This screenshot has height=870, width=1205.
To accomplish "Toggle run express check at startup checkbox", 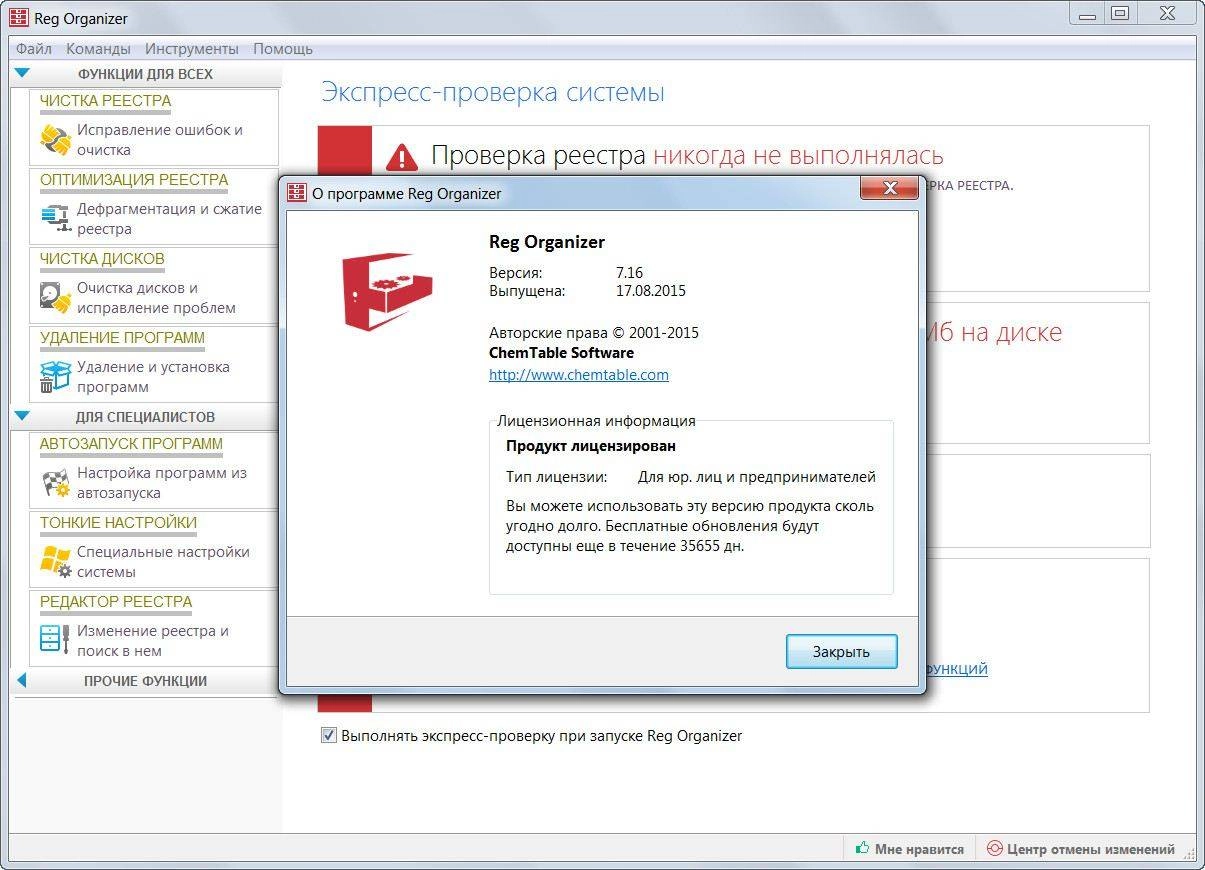I will (328, 735).
